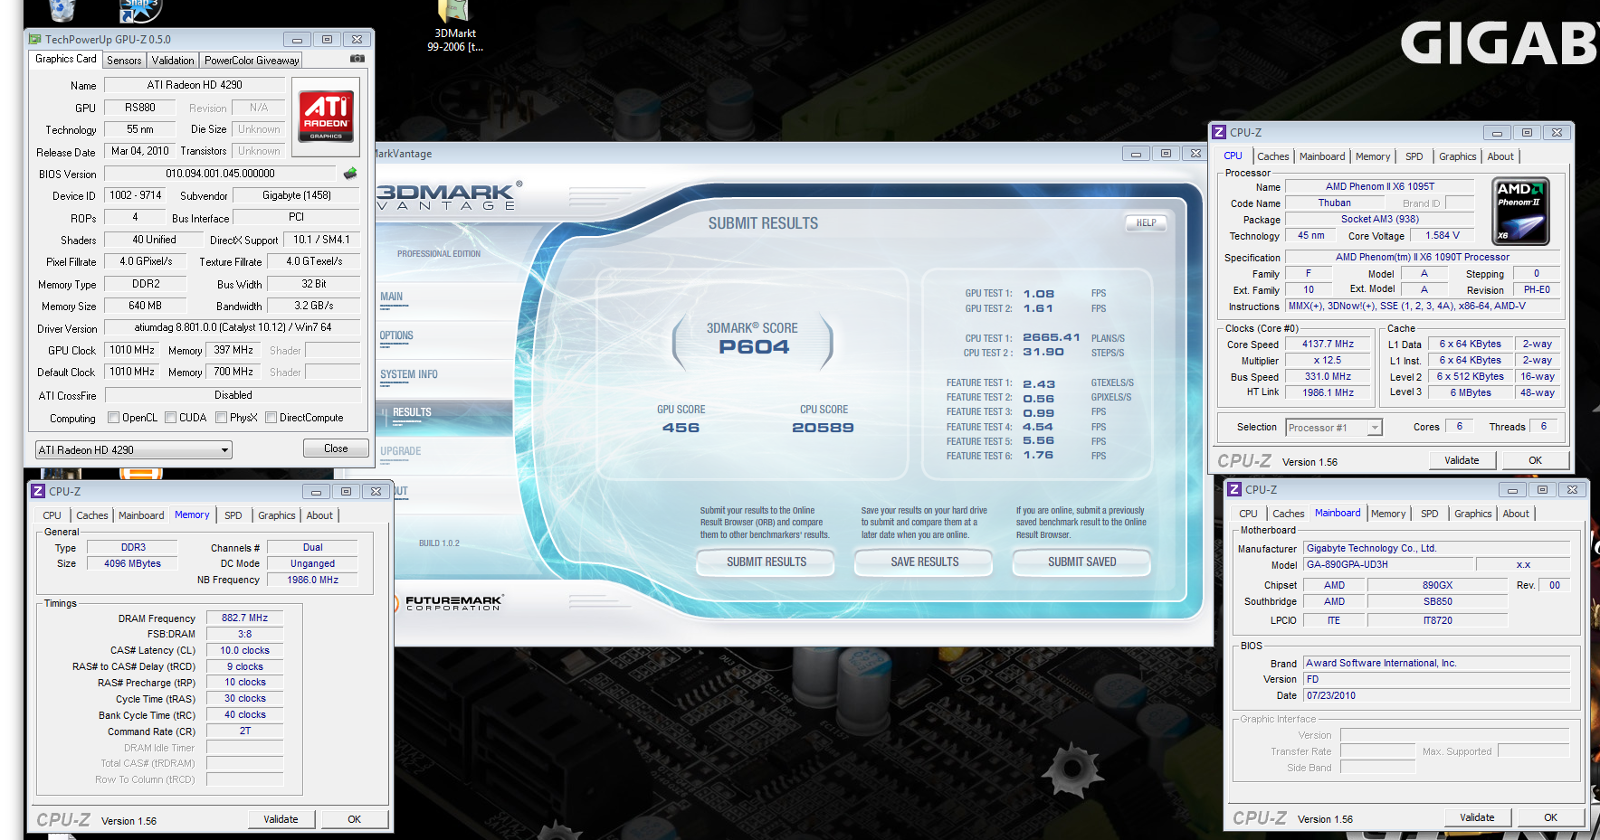Open Caches tab in CPU-Z Memory window

(92, 516)
